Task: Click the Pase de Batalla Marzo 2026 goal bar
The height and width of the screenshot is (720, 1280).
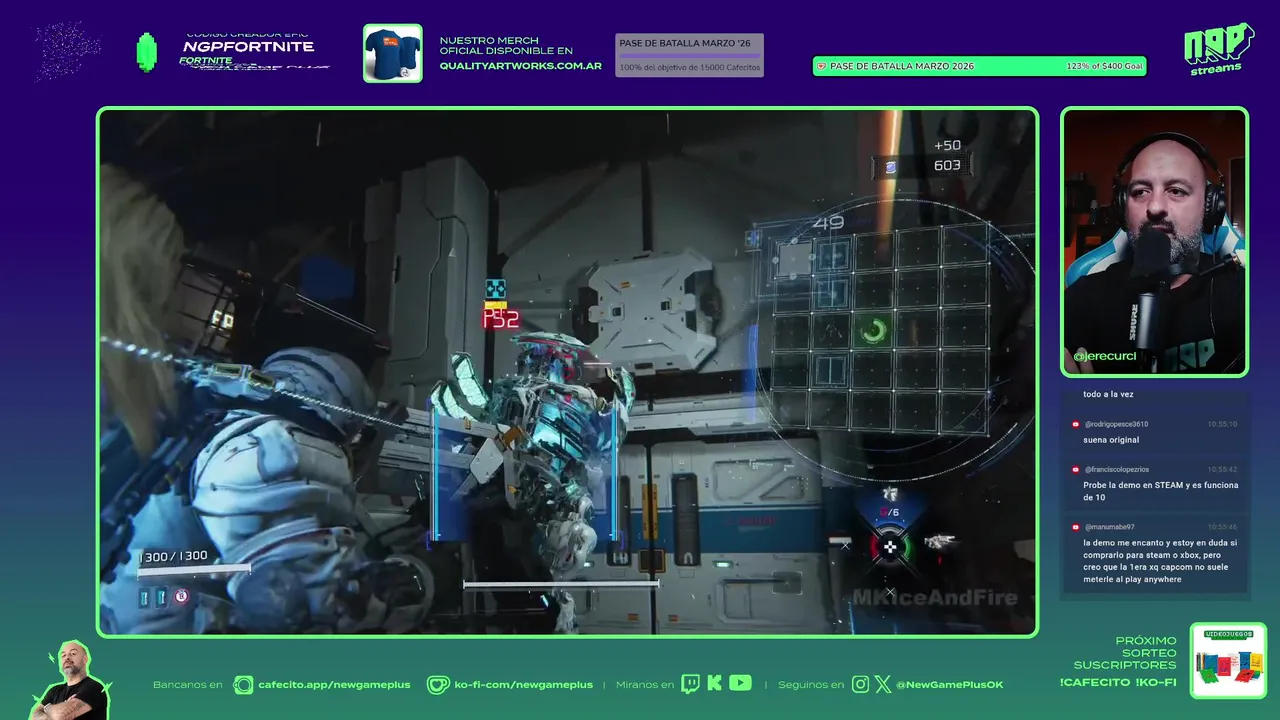Action: [x=980, y=66]
